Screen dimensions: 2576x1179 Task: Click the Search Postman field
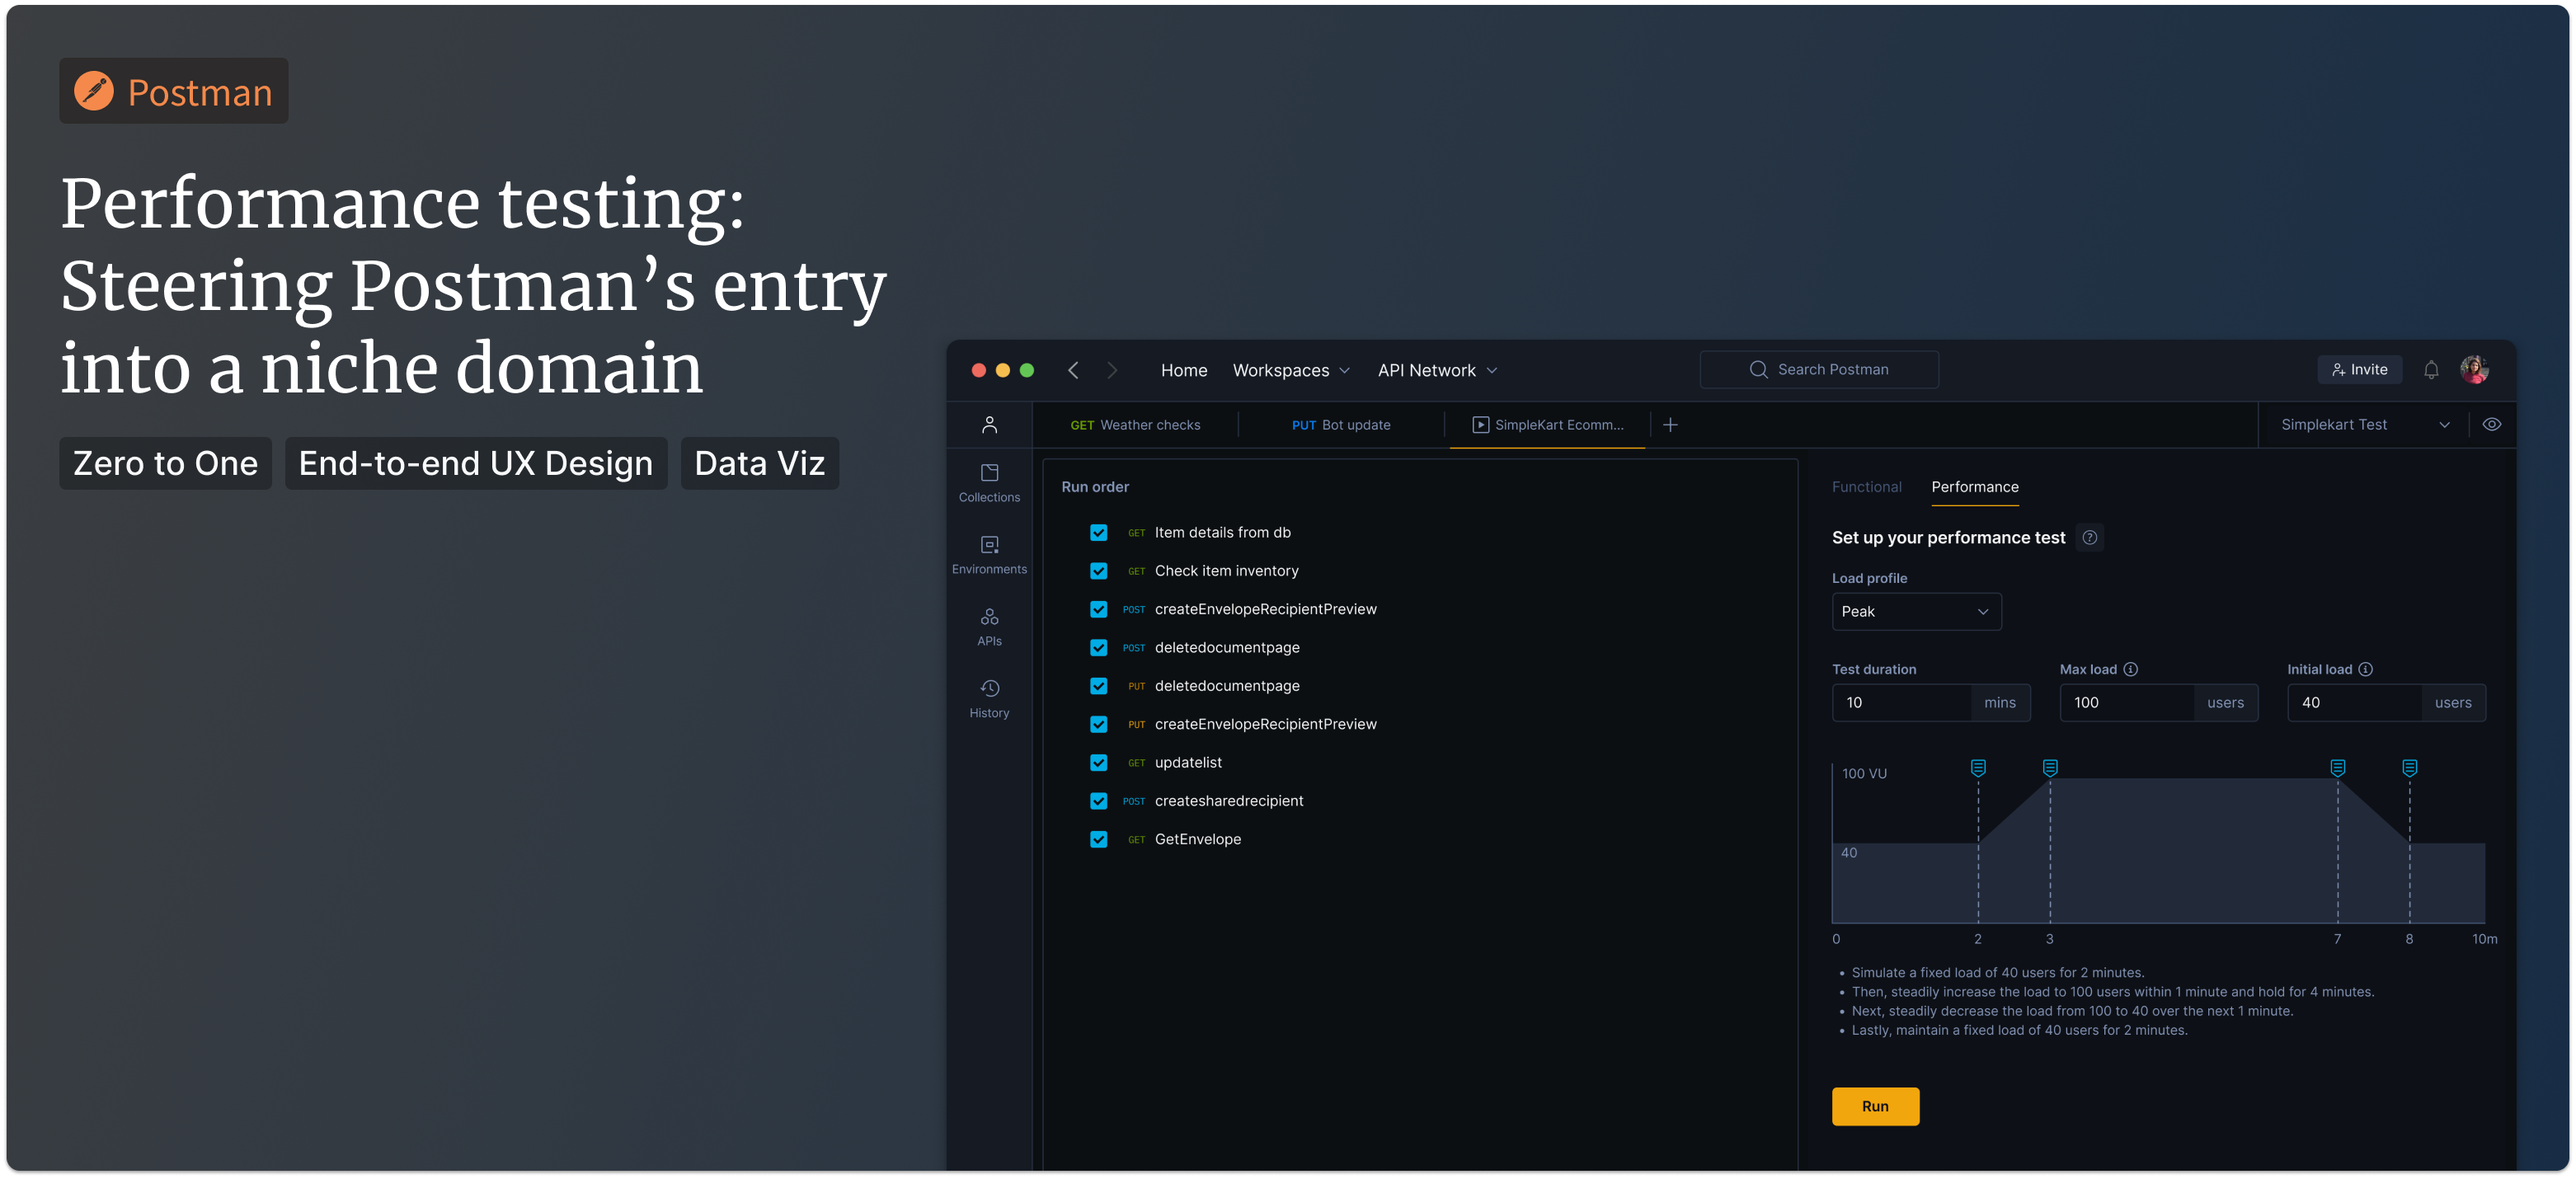(1819, 369)
